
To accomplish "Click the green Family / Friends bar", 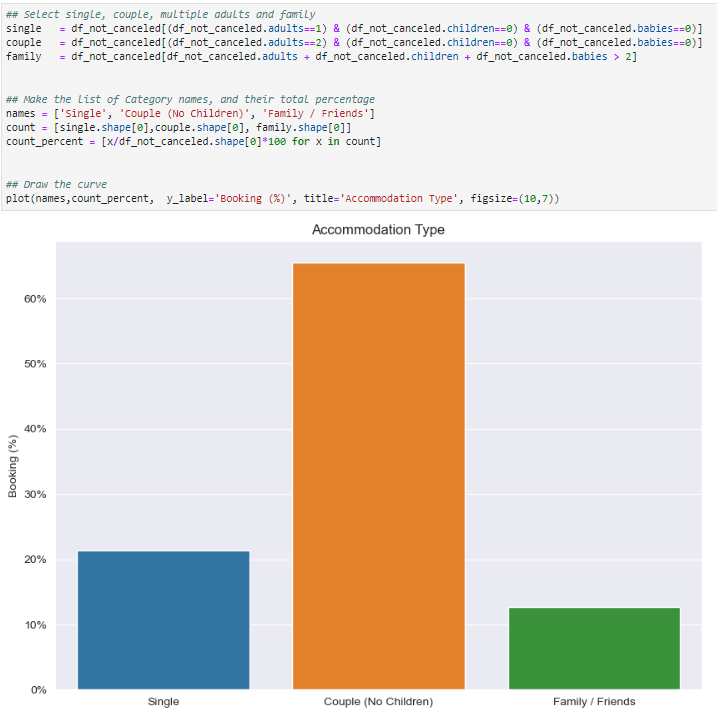I will pyautogui.click(x=594, y=648).
